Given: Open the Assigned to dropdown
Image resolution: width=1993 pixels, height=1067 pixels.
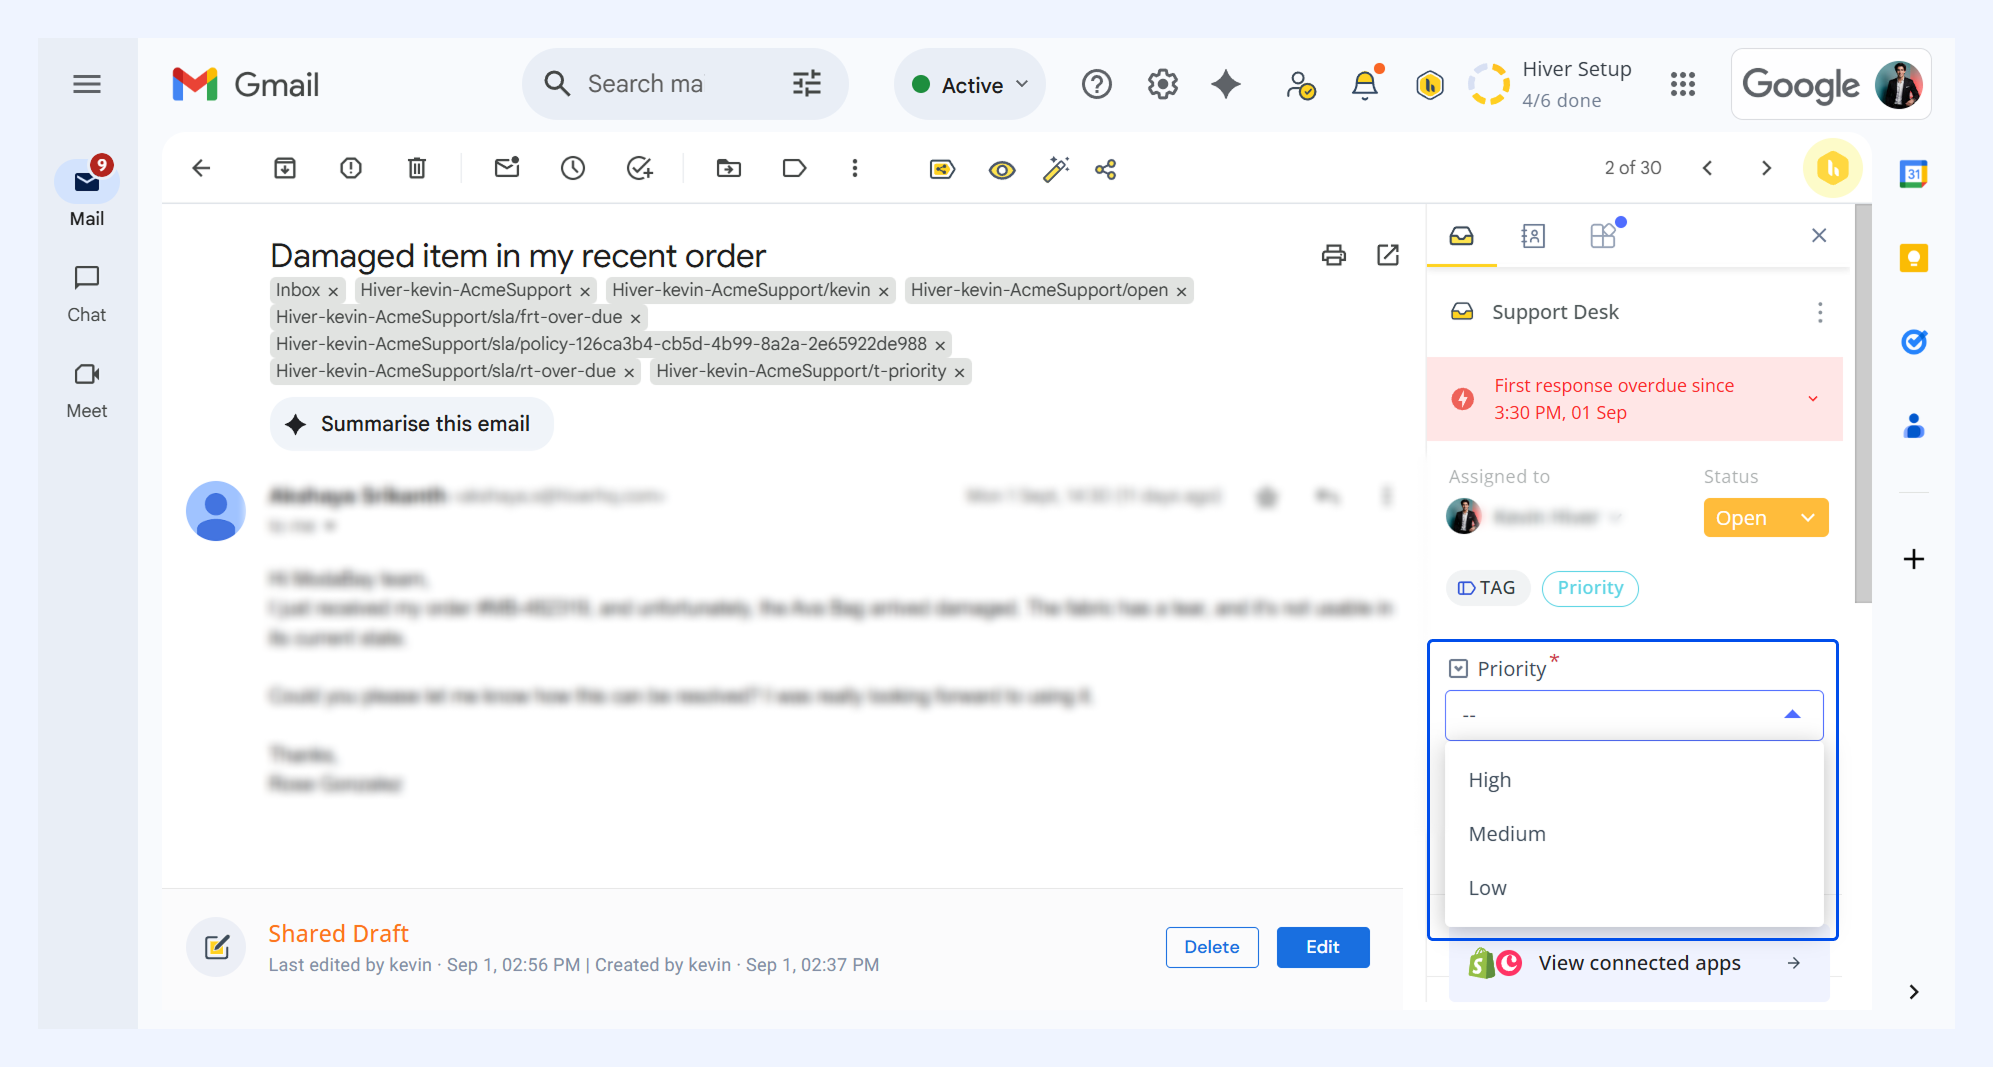Looking at the screenshot, I should (x=1536, y=517).
